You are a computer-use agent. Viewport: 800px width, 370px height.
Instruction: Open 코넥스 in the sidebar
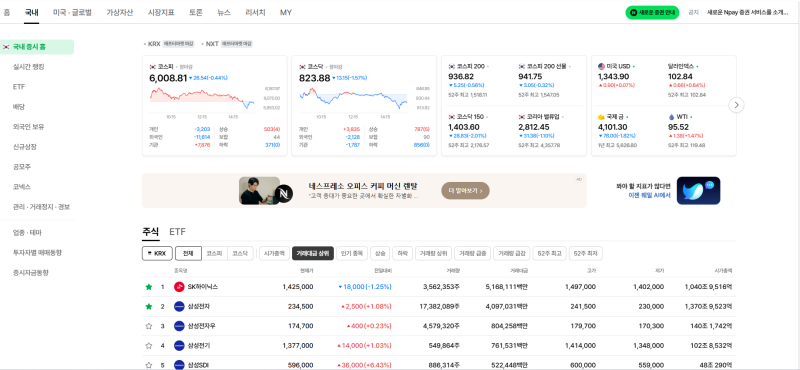click(22, 187)
